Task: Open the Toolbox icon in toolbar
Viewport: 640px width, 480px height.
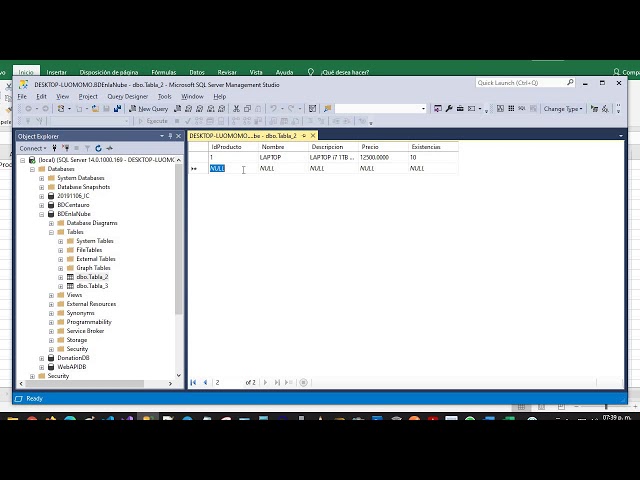Action: (x=460, y=109)
